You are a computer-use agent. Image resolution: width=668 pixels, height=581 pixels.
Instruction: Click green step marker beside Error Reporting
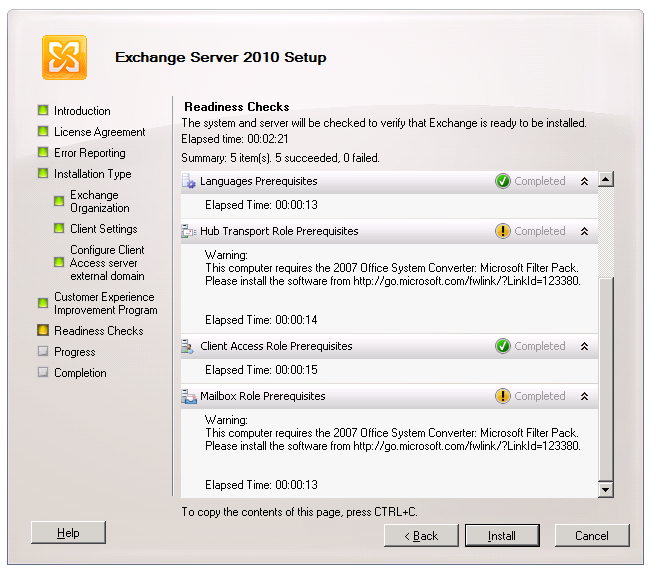coord(43,152)
